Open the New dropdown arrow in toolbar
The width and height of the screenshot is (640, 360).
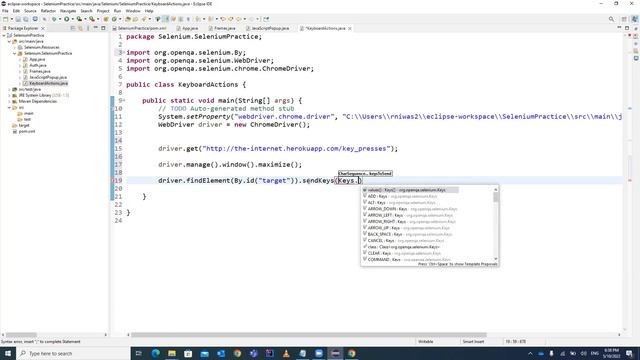coord(11,19)
